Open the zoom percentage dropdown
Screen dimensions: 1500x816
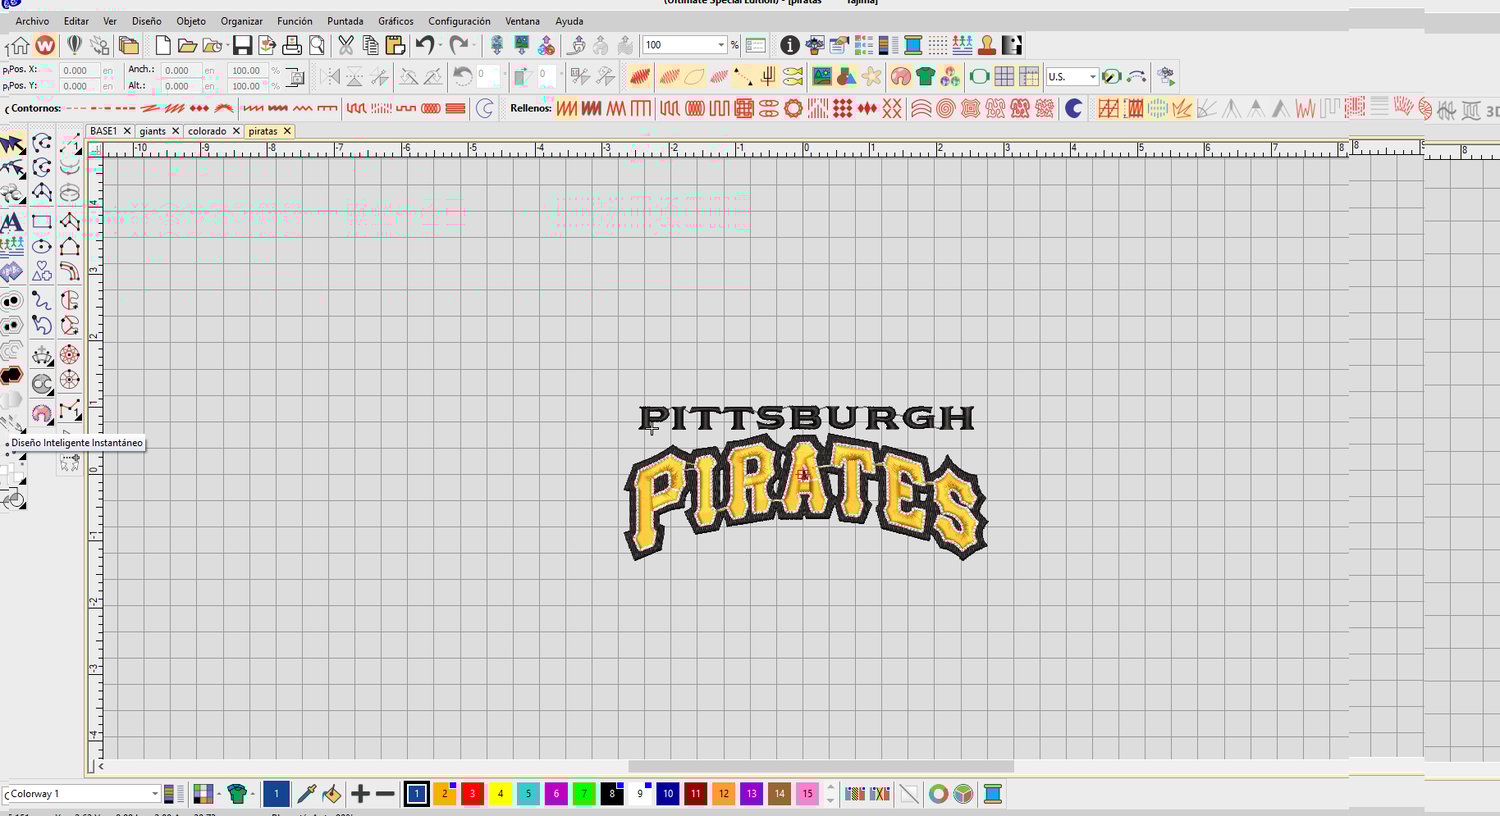tap(720, 45)
